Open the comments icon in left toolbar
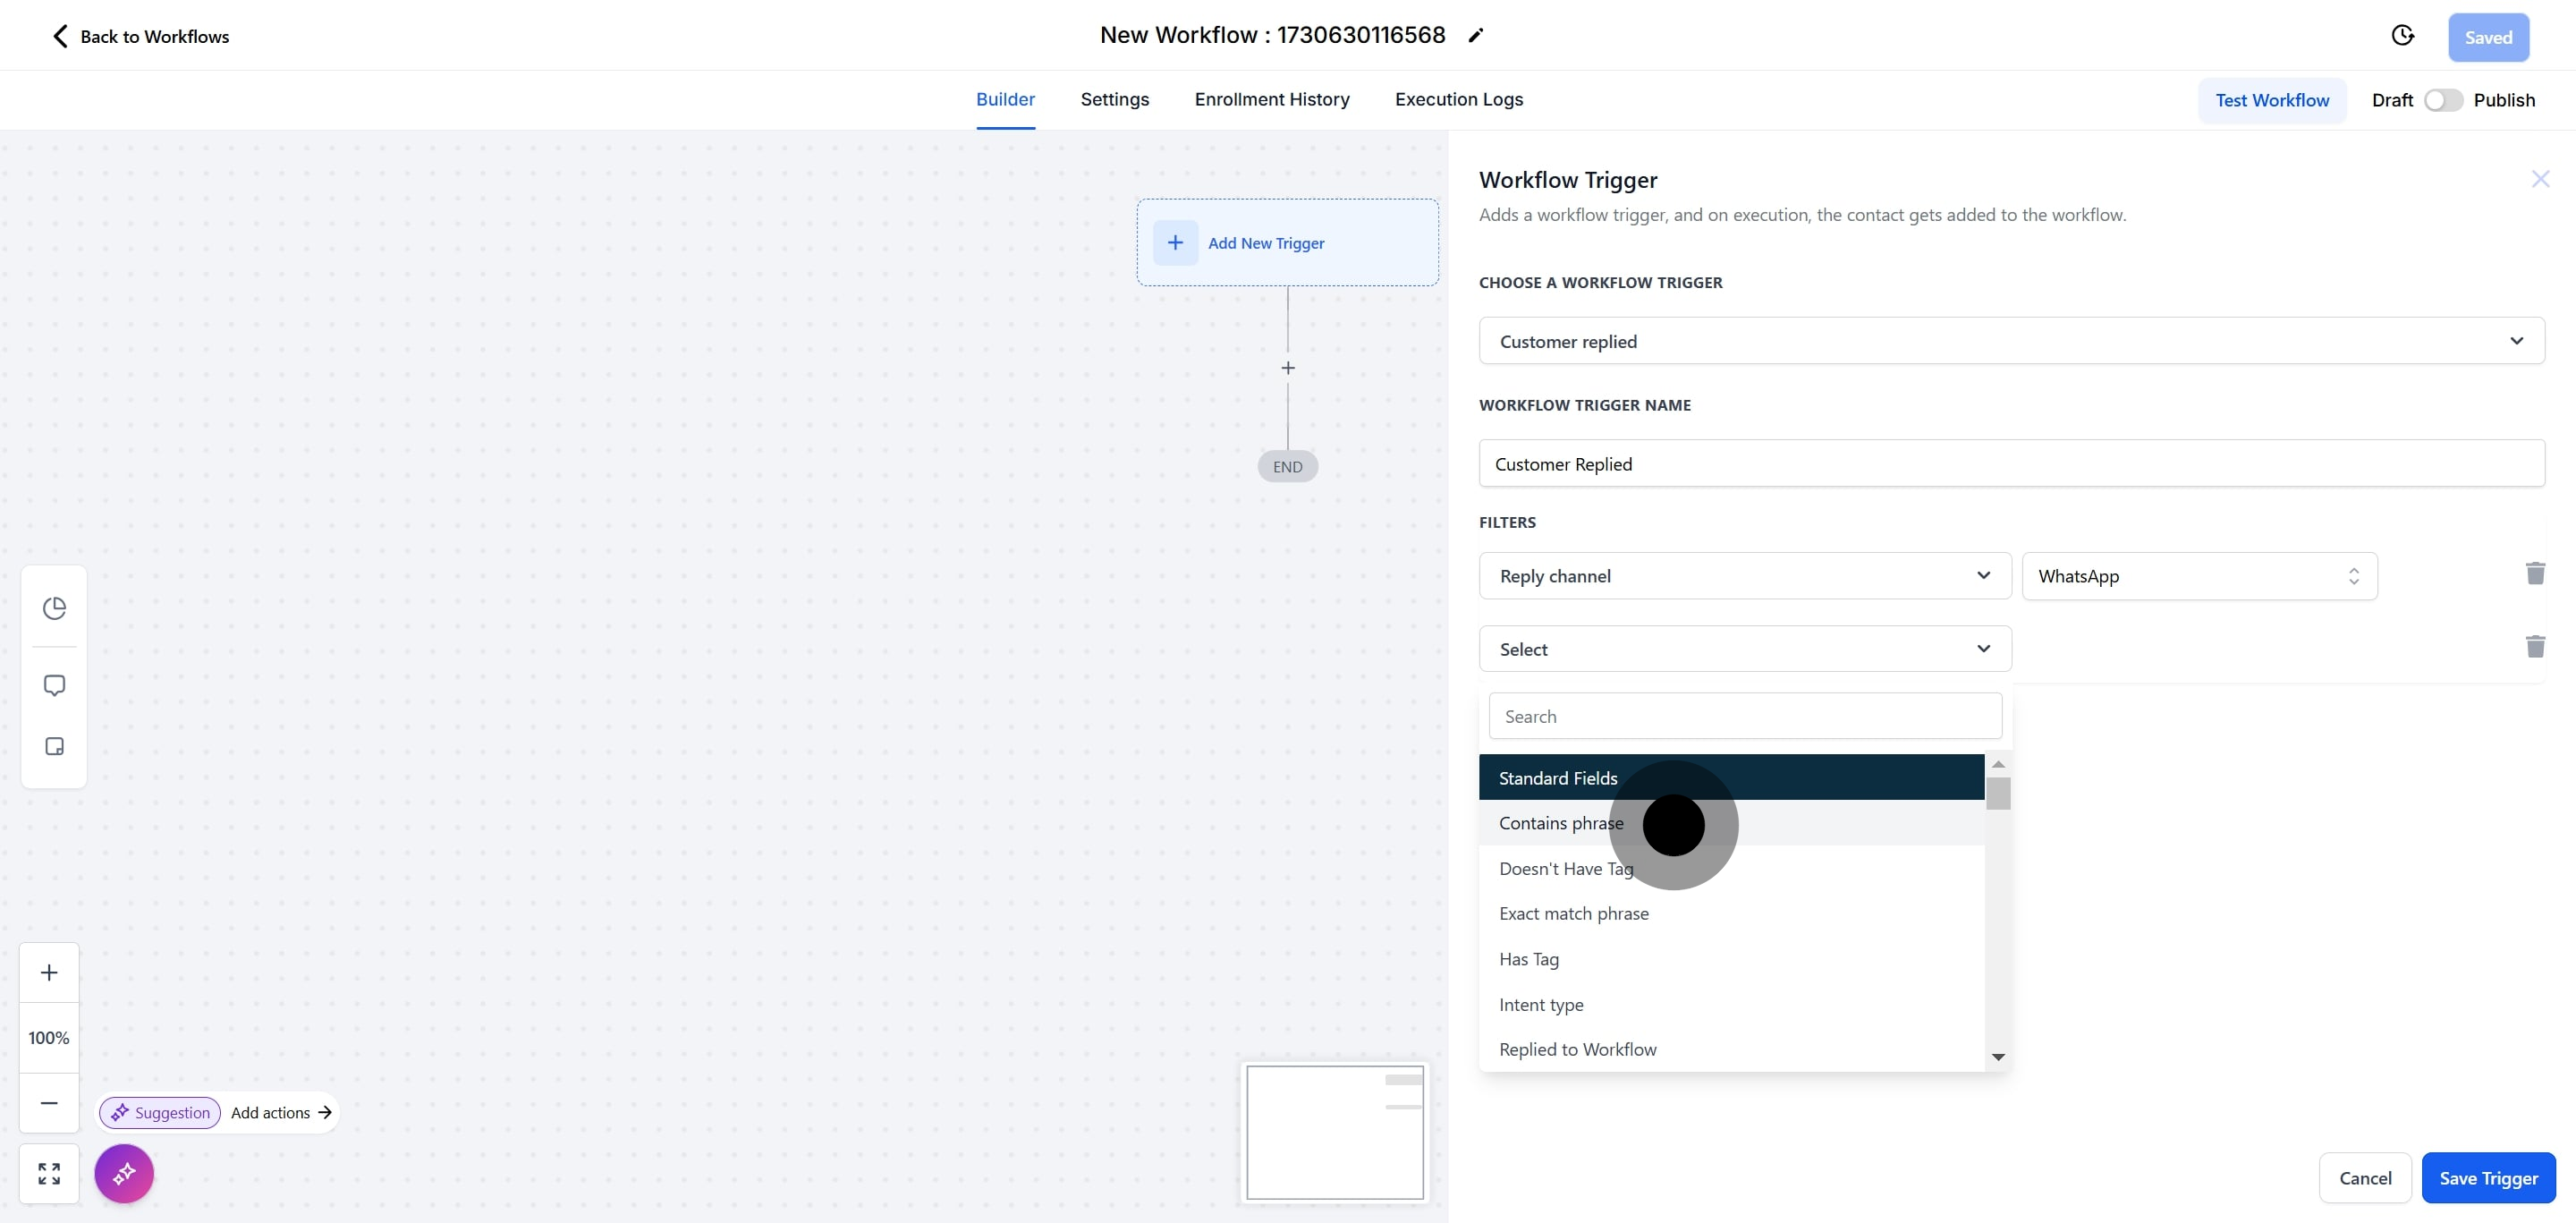This screenshot has height=1223, width=2576. (54, 685)
